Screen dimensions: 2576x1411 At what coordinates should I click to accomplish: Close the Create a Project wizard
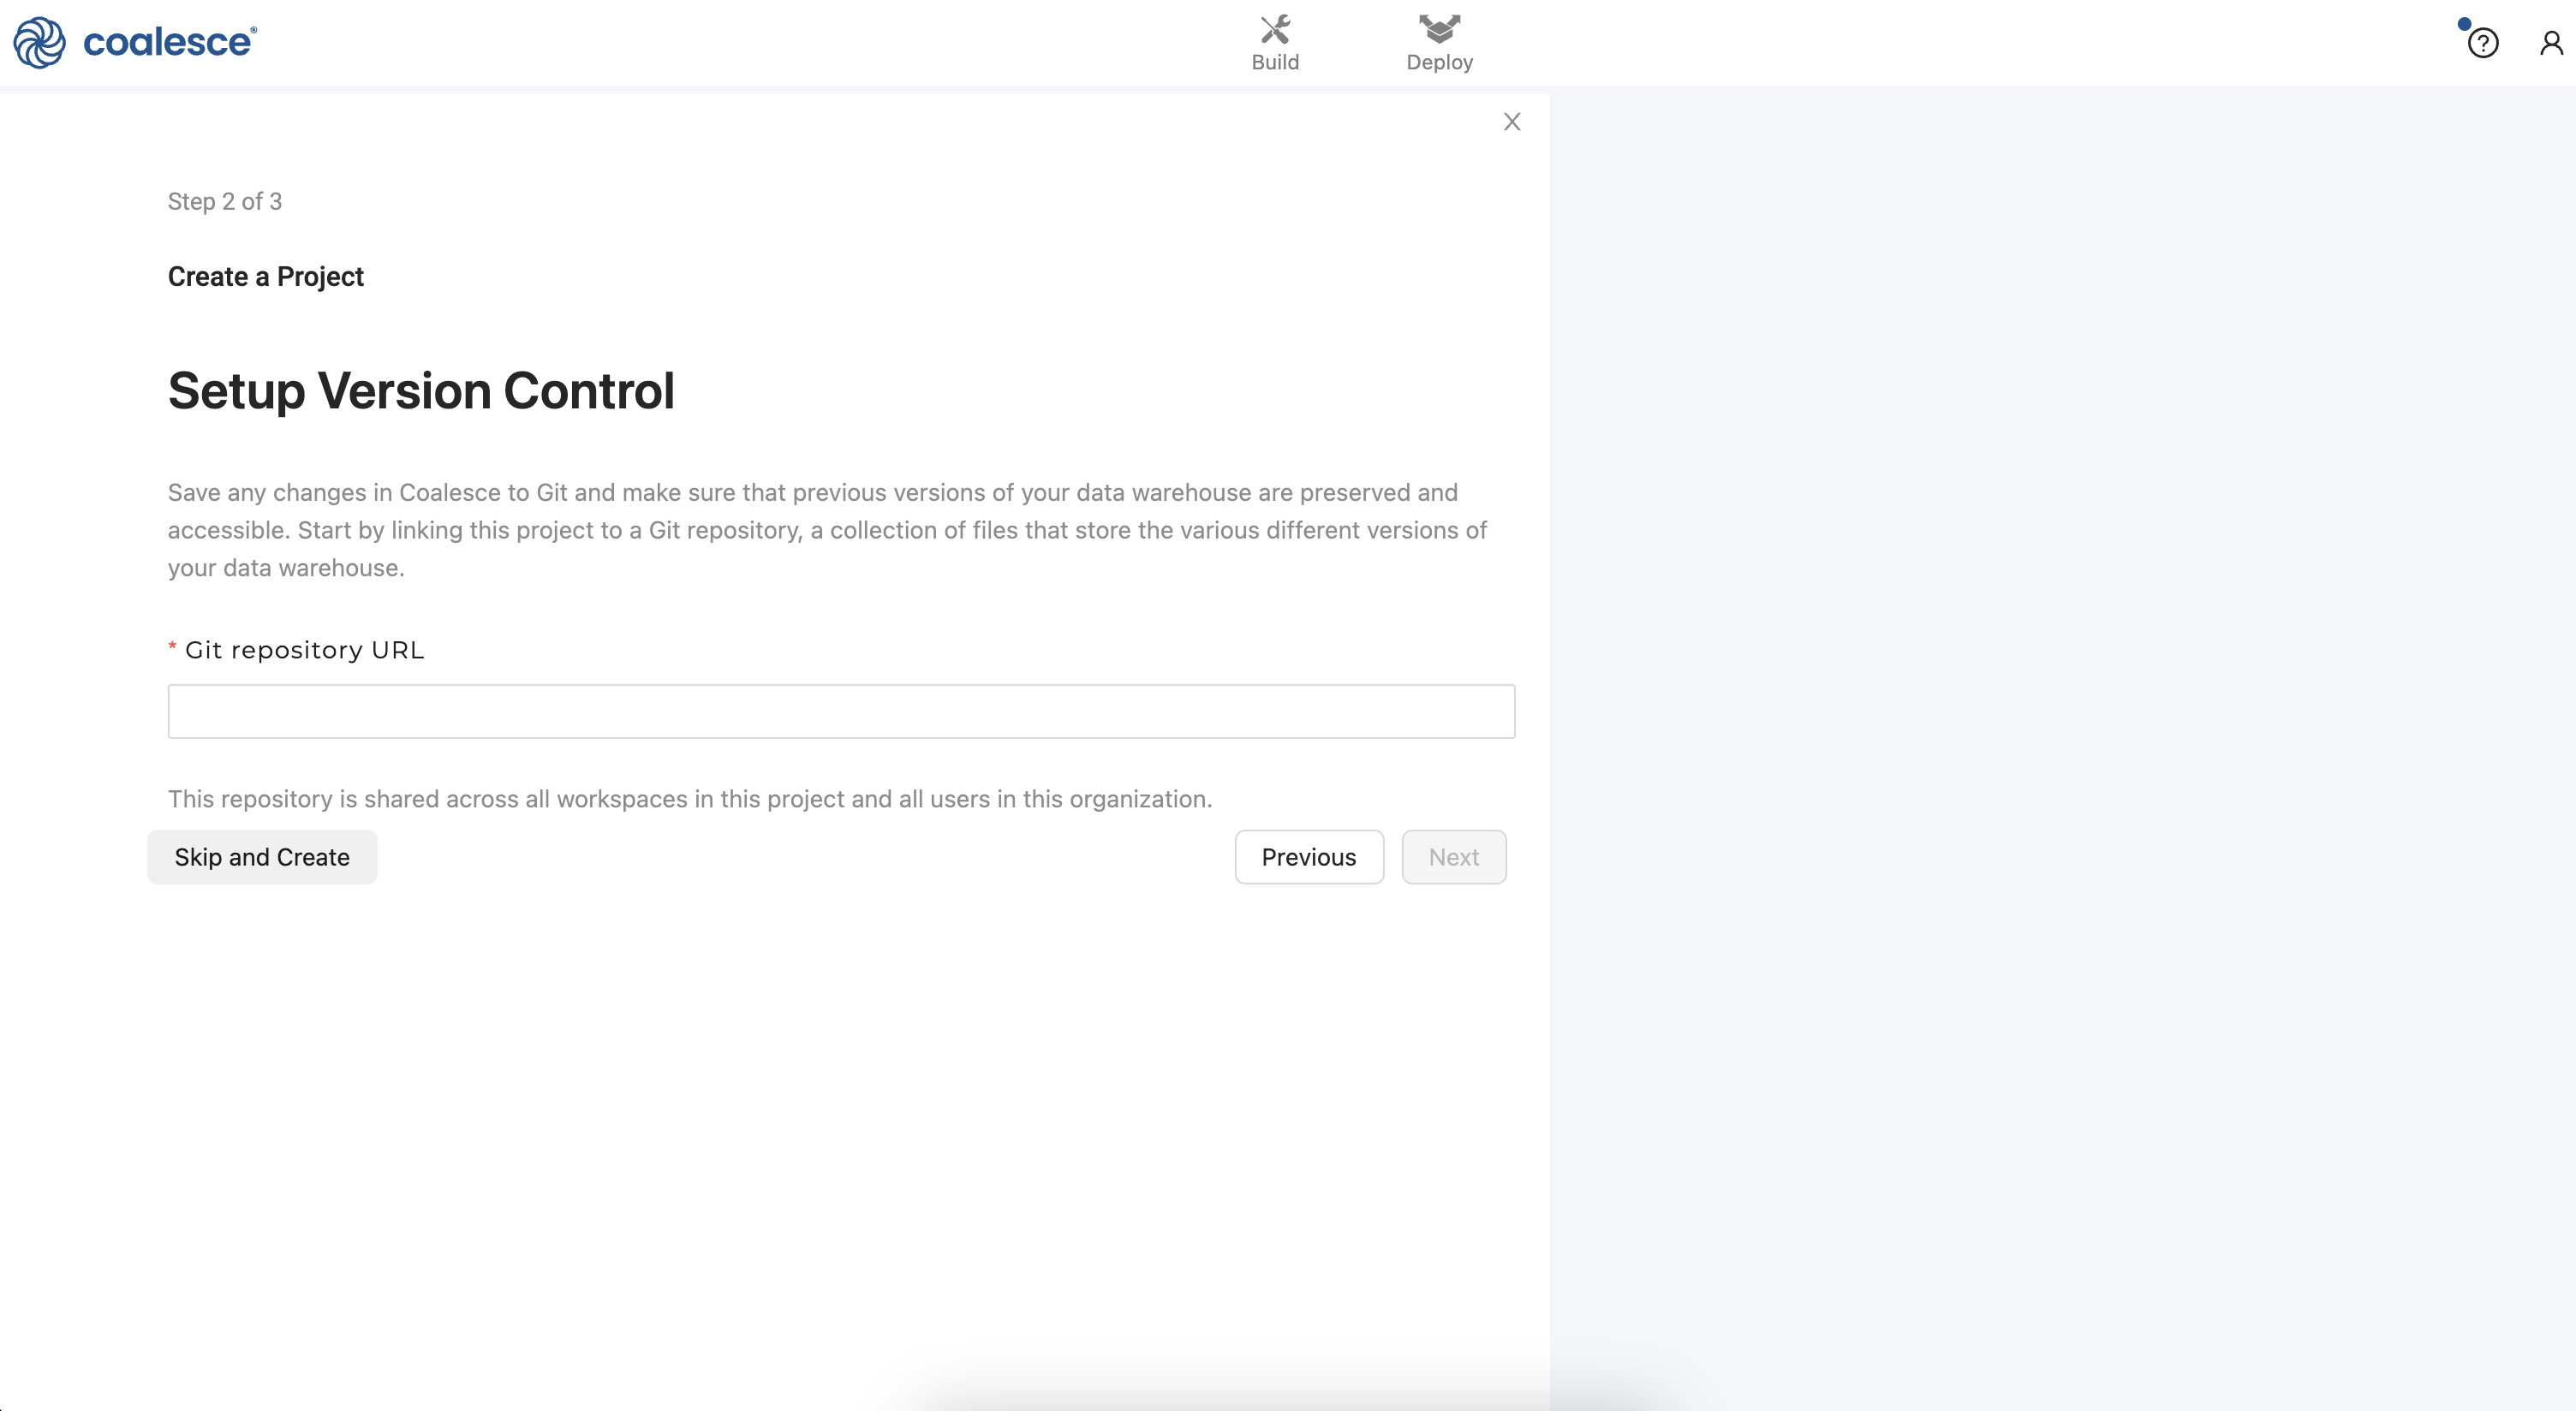pos(1512,122)
